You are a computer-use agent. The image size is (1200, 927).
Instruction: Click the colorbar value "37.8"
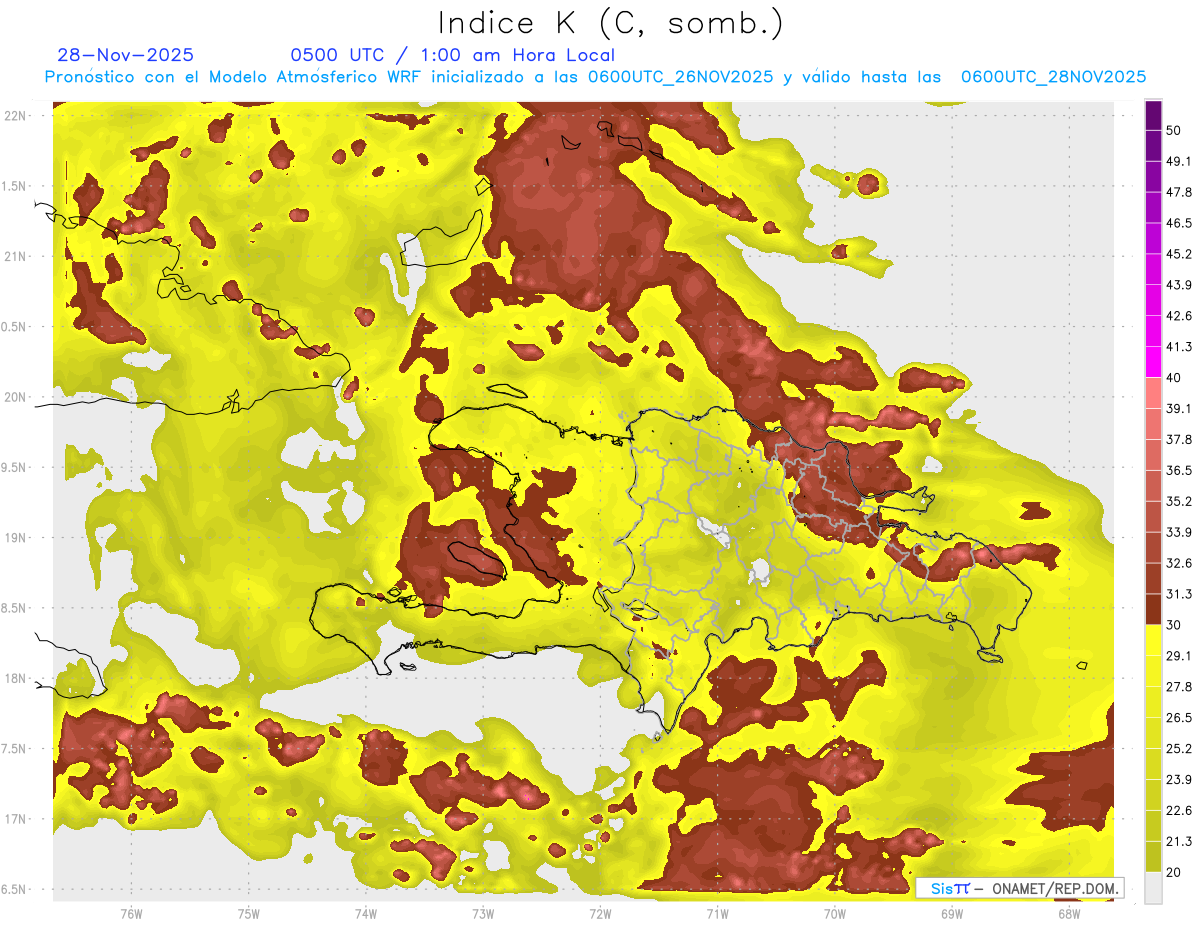1179,439
